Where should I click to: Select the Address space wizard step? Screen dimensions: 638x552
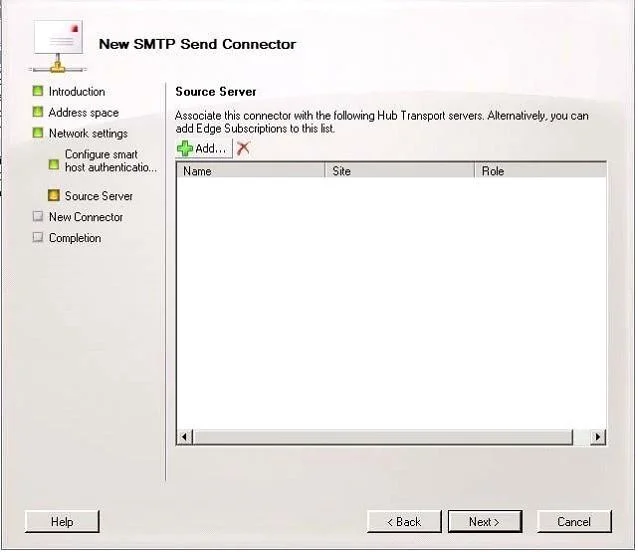[83, 112]
